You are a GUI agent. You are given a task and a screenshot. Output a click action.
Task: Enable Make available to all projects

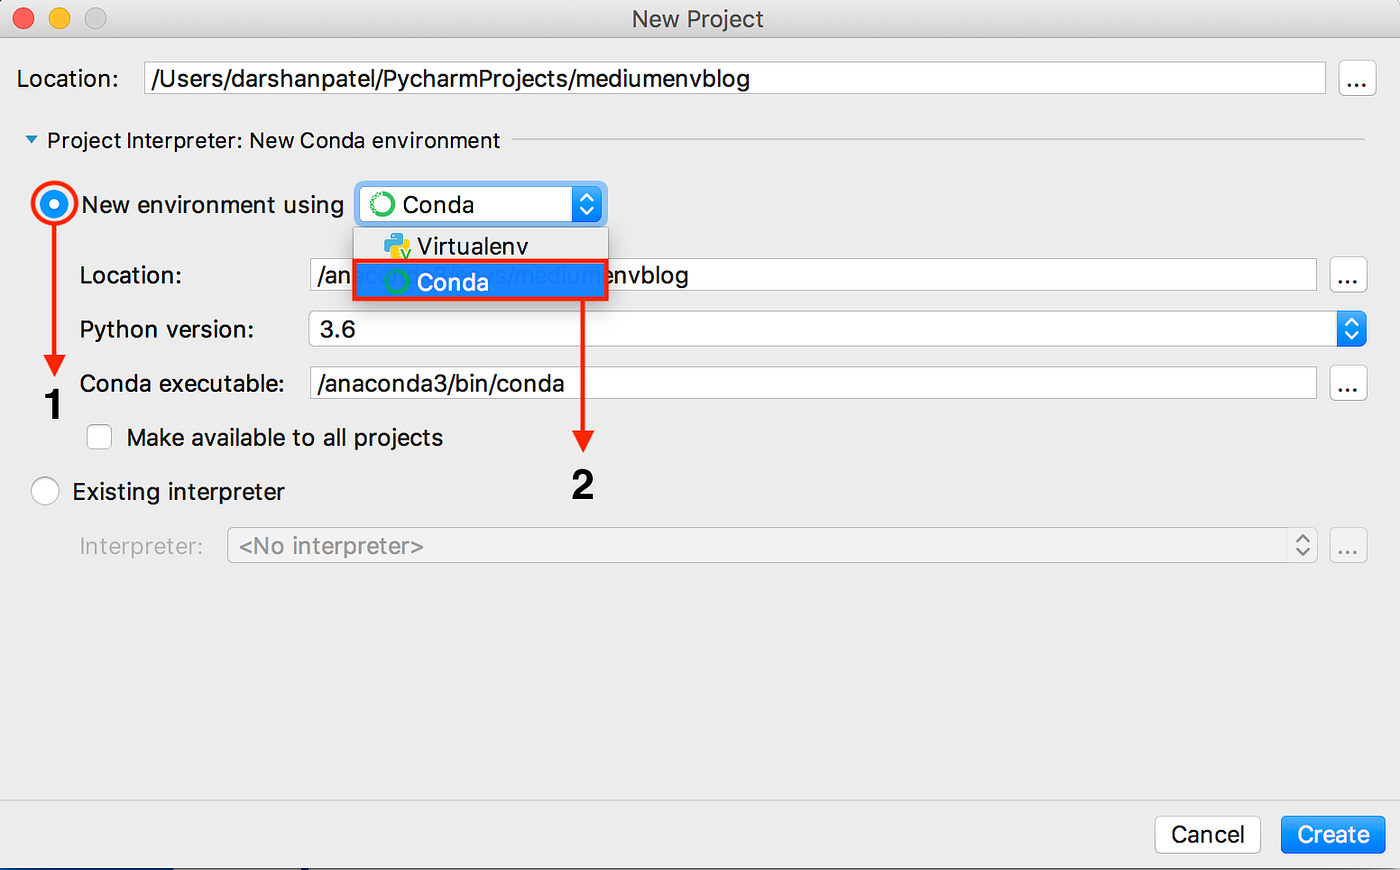pyautogui.click(x=99, y=437)
